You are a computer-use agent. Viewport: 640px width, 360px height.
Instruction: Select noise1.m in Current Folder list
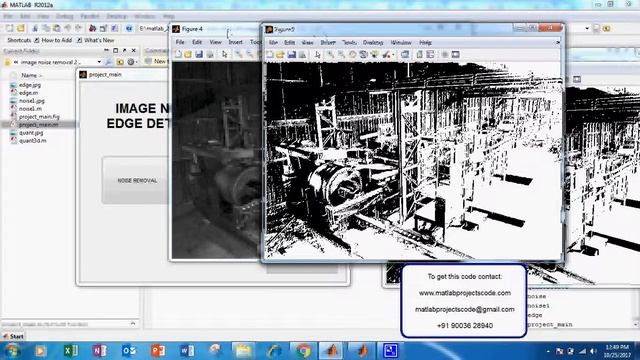(30, 109)
